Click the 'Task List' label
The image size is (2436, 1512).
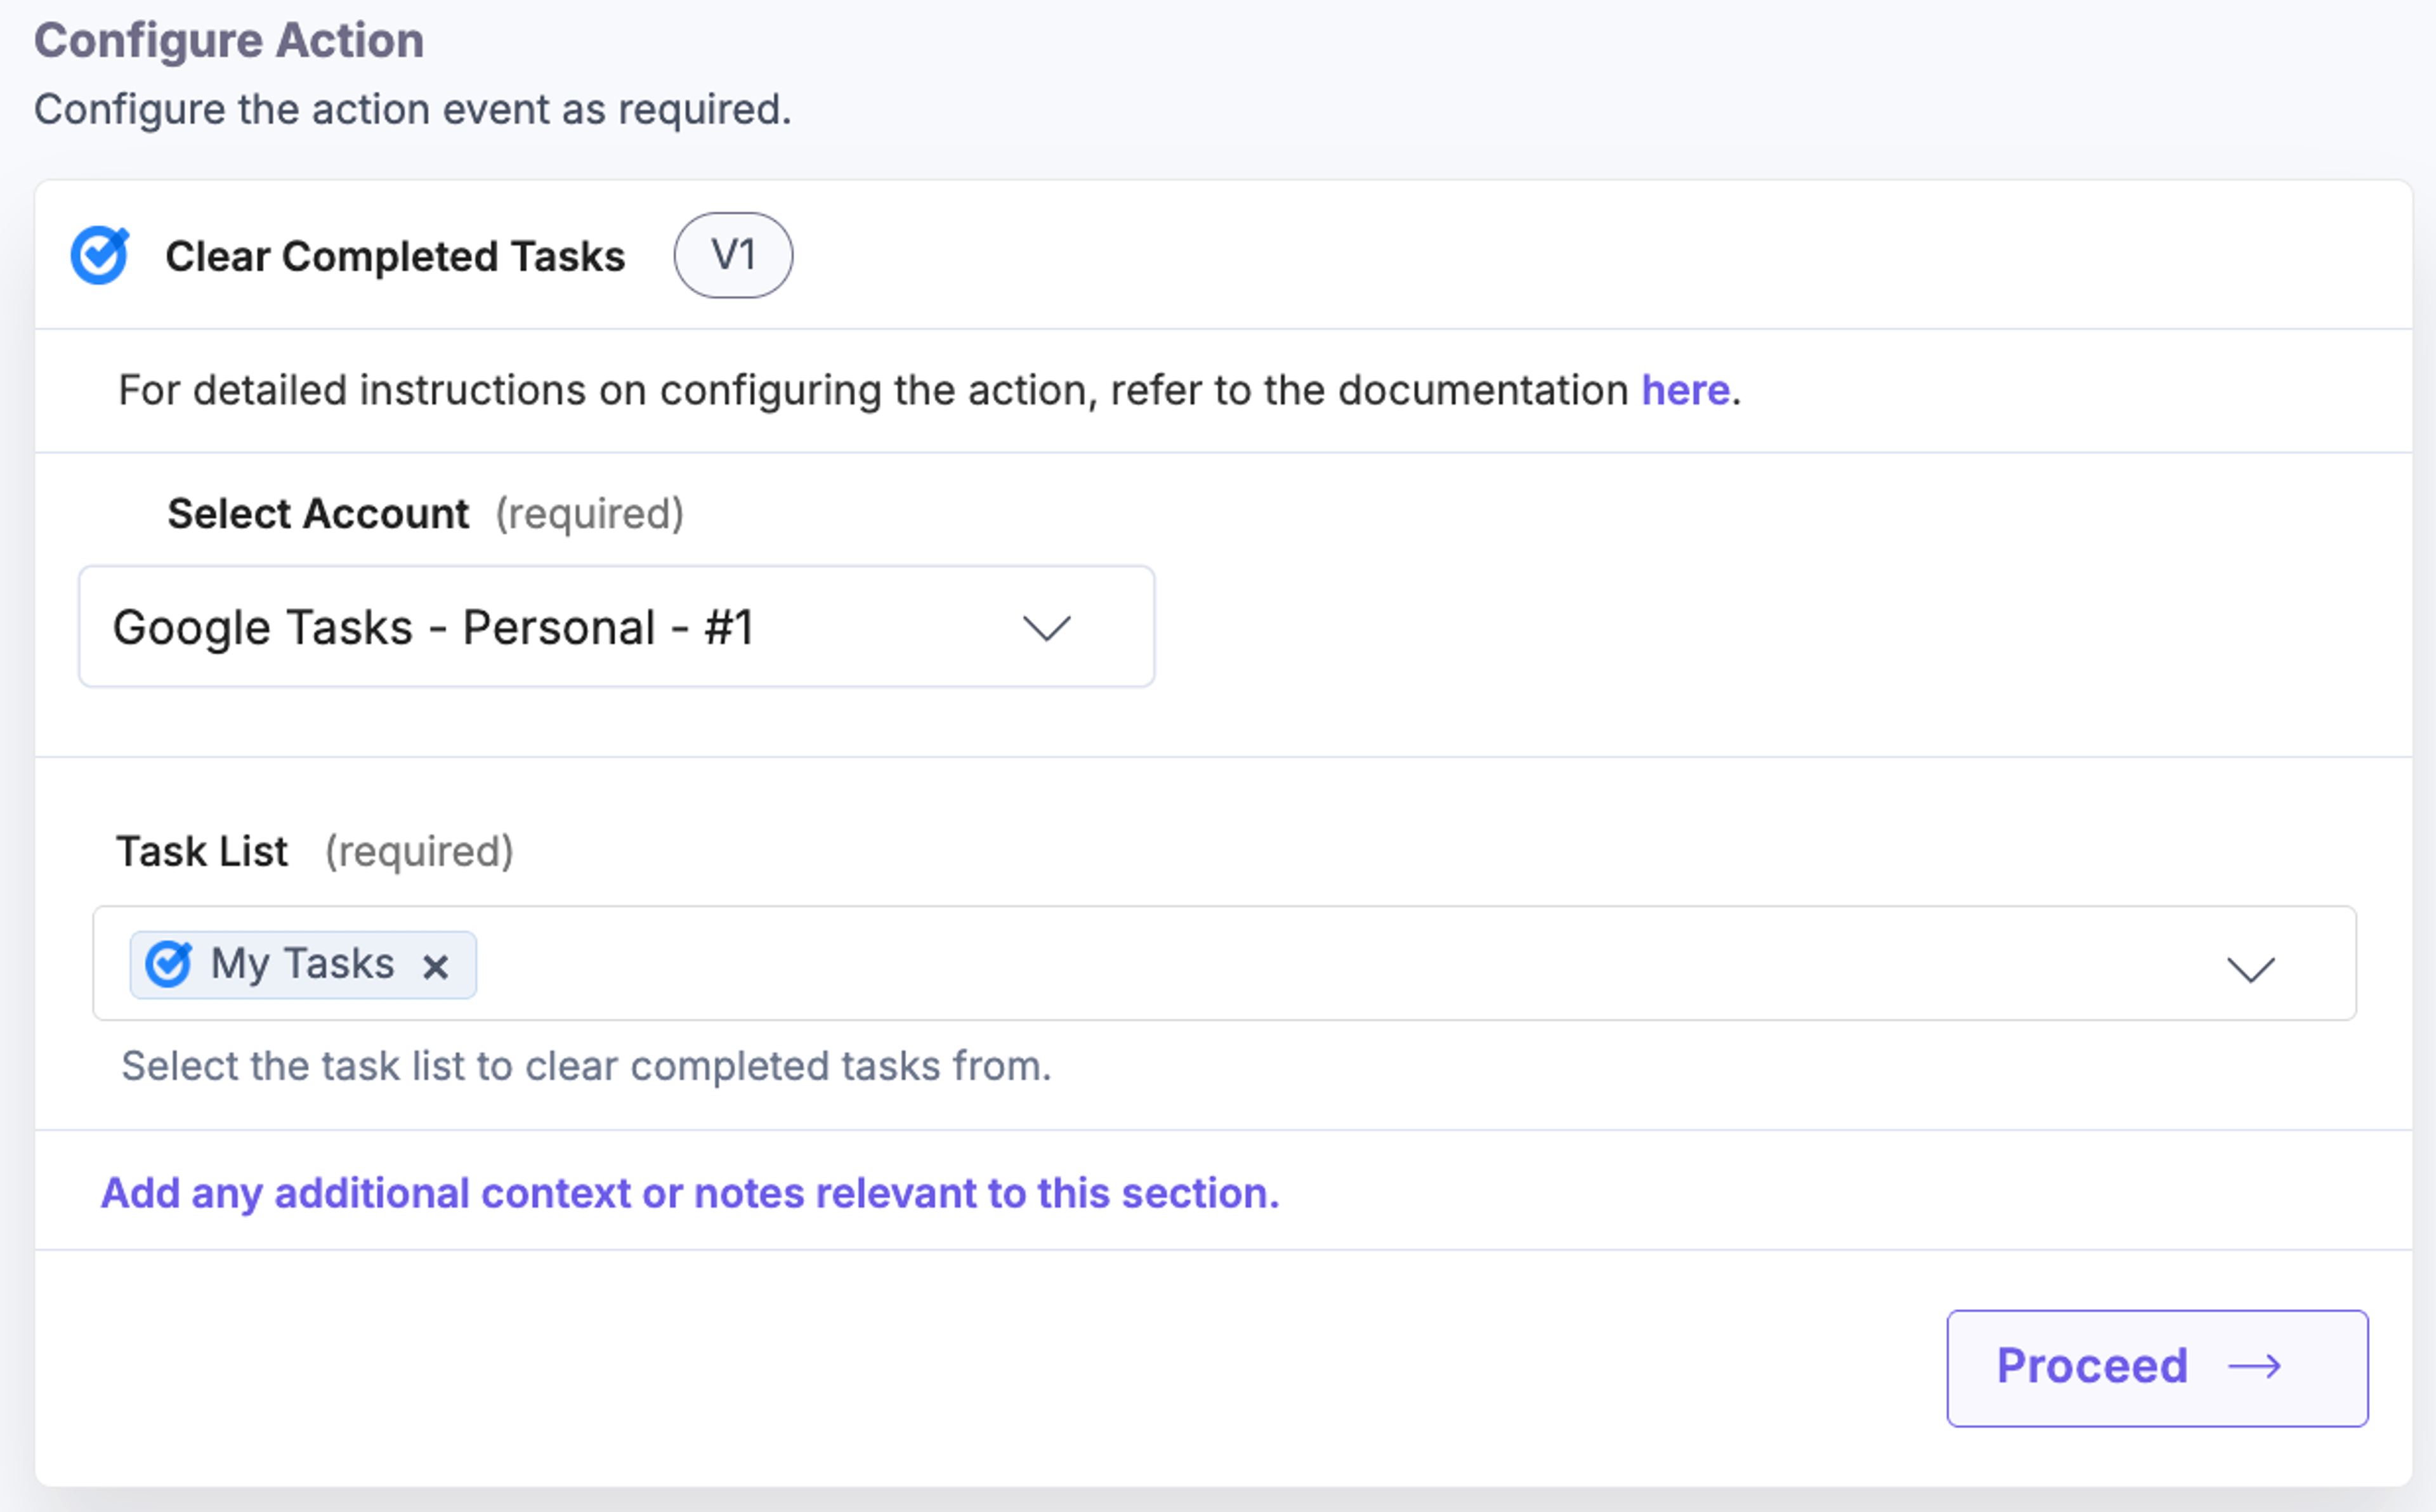point(202,851)
